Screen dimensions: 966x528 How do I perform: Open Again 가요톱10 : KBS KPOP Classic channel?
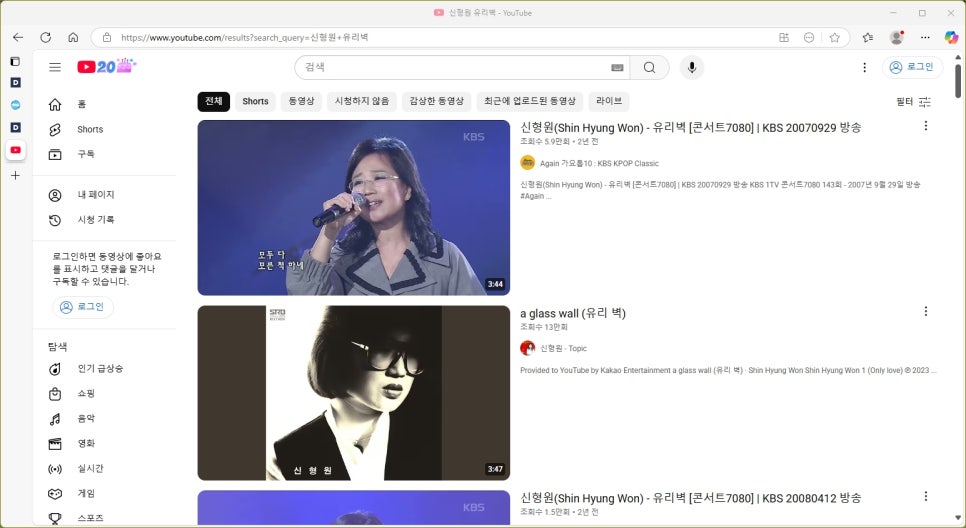click(599, 163)
